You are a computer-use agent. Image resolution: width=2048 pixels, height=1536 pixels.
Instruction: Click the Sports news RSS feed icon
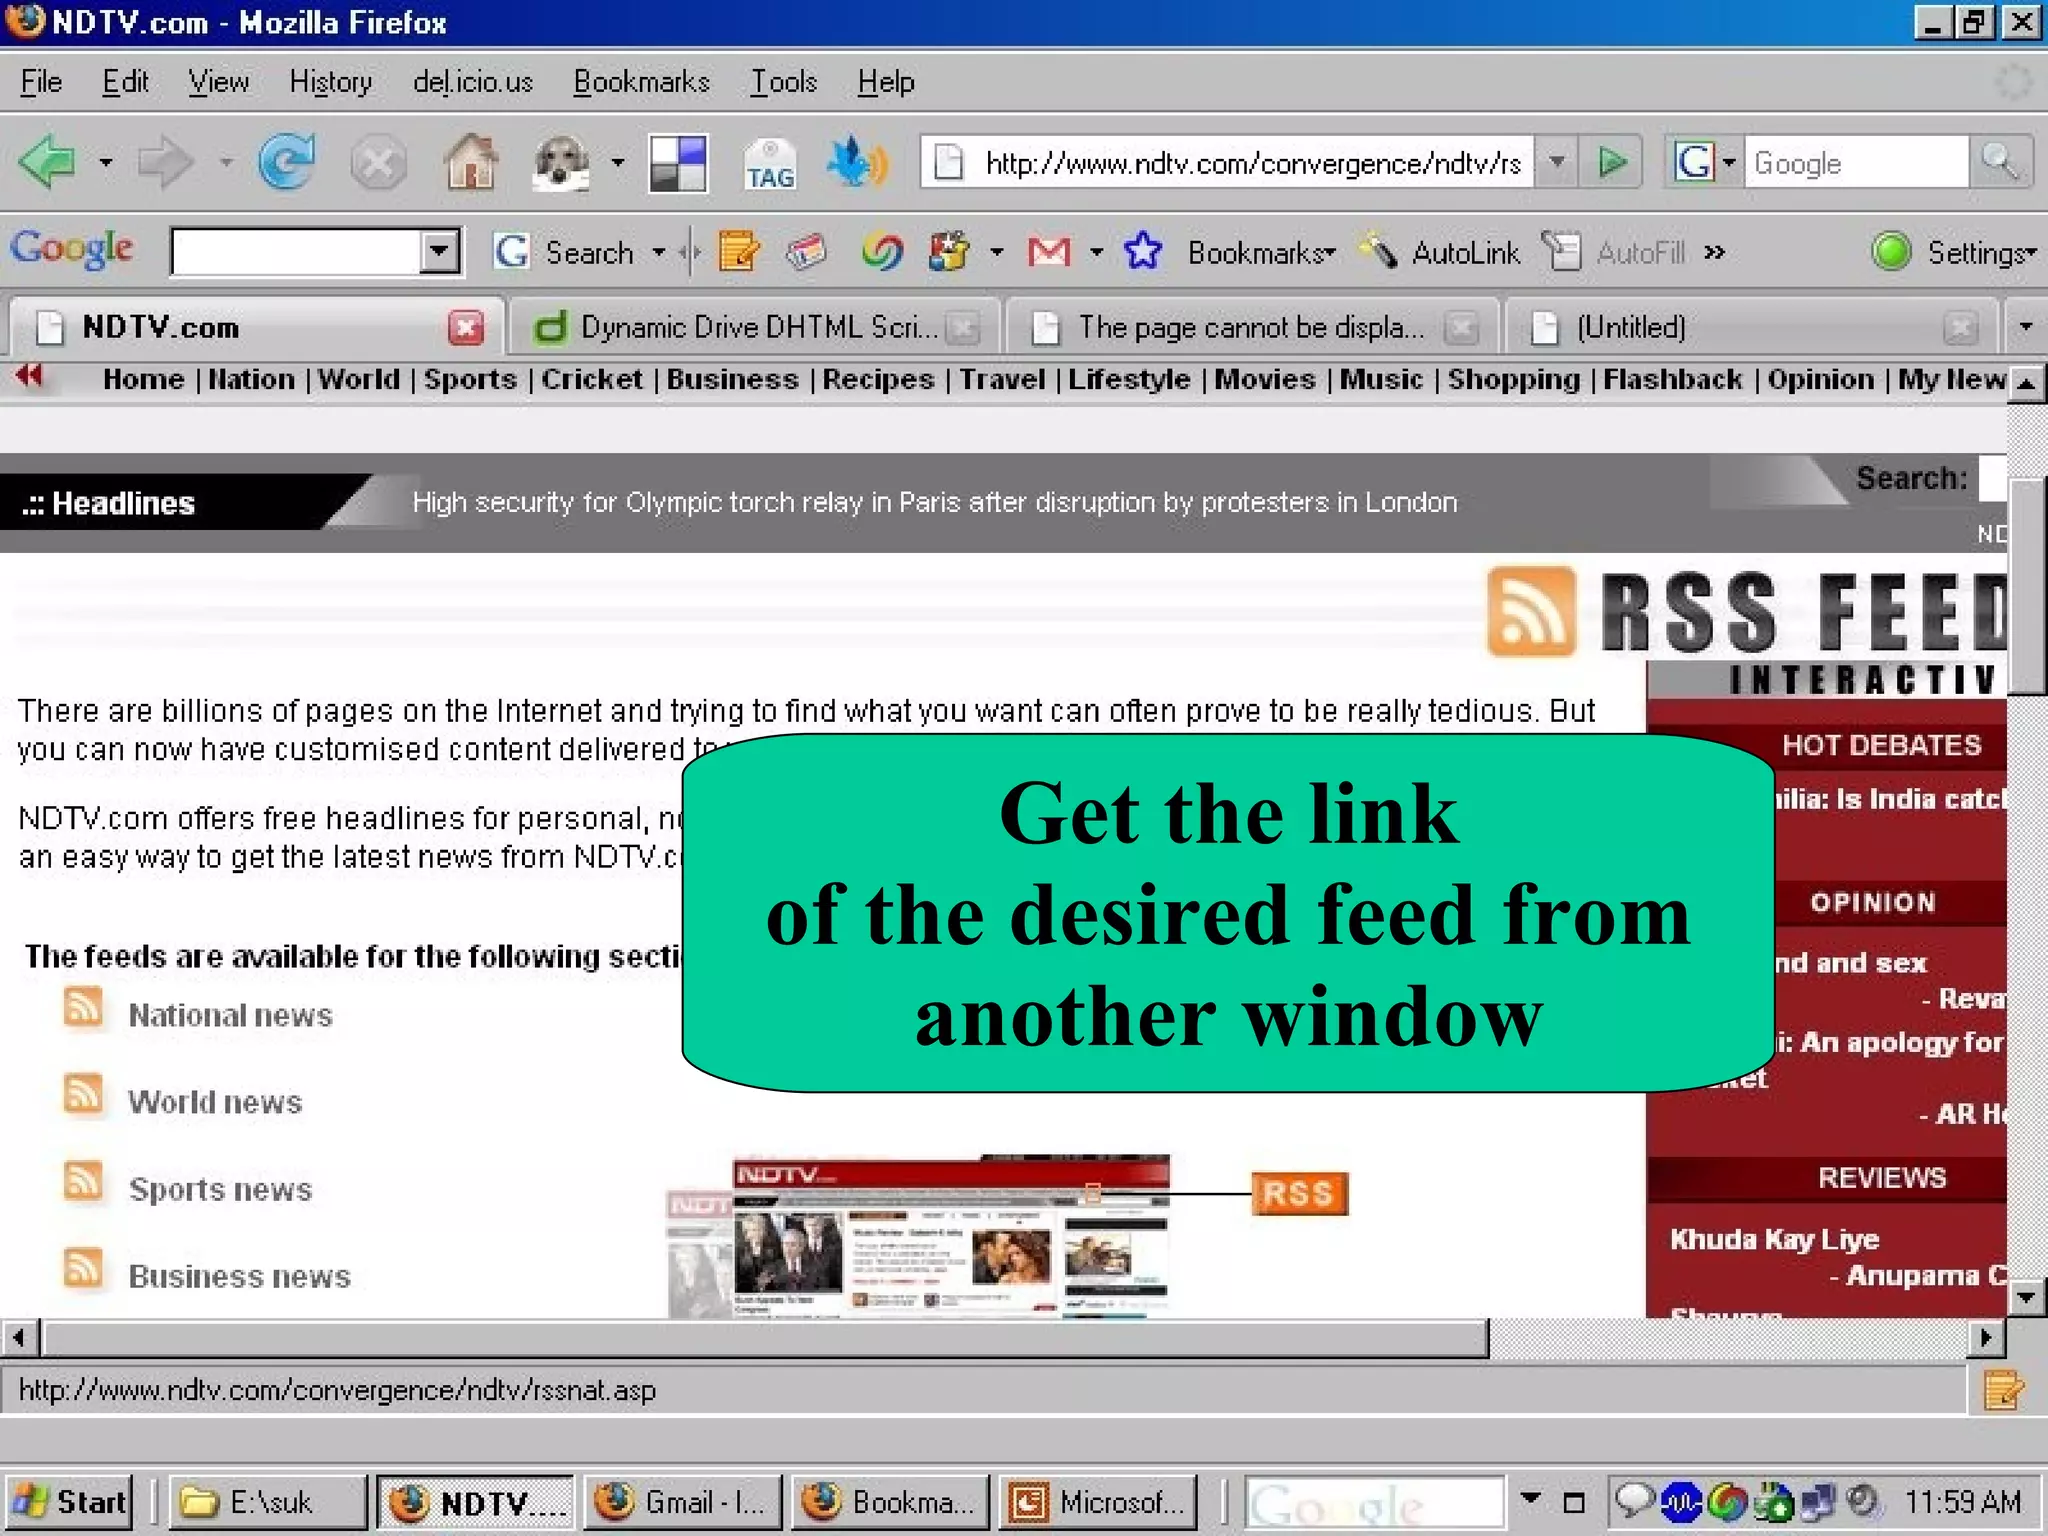click(83, 1180)
